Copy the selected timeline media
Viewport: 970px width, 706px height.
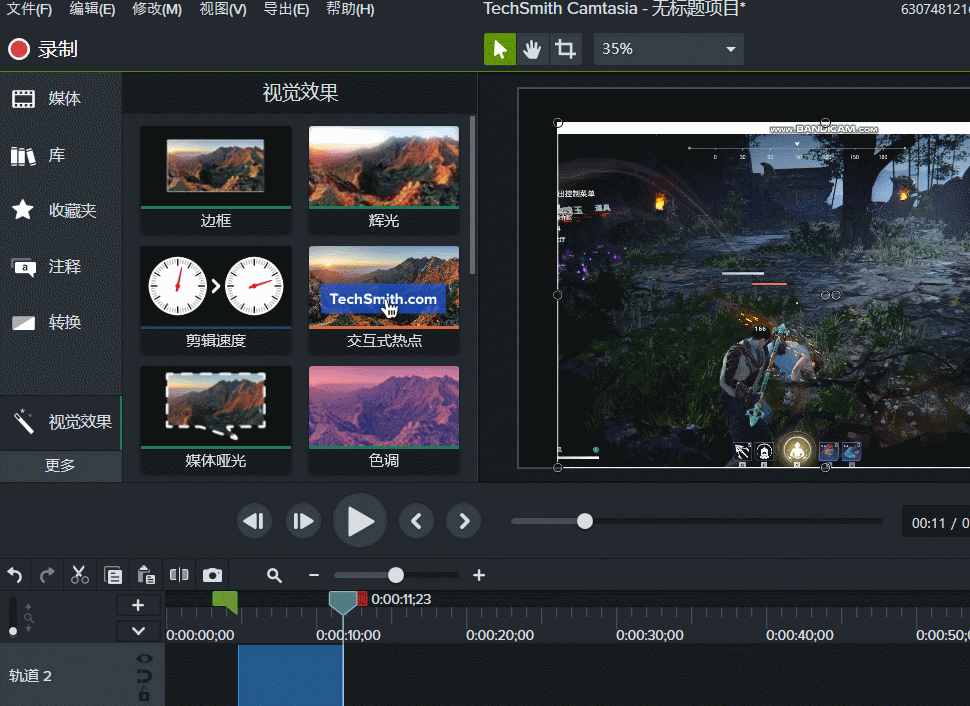click(113, 575)
